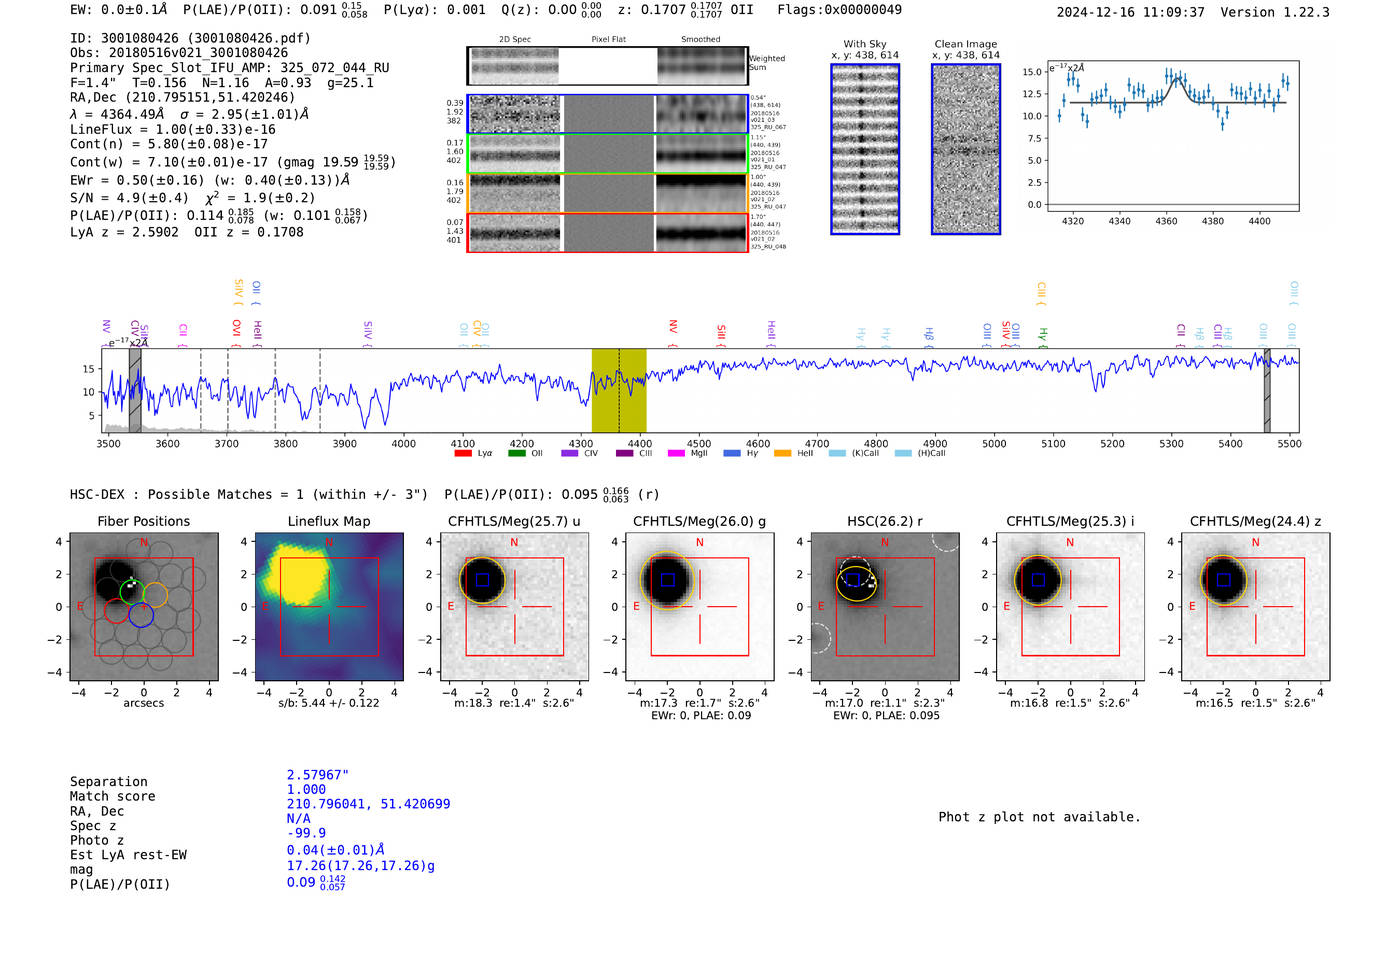
Task: Open the blue-bordered 2D fiber spectrum row
Action: click(607, 114)
